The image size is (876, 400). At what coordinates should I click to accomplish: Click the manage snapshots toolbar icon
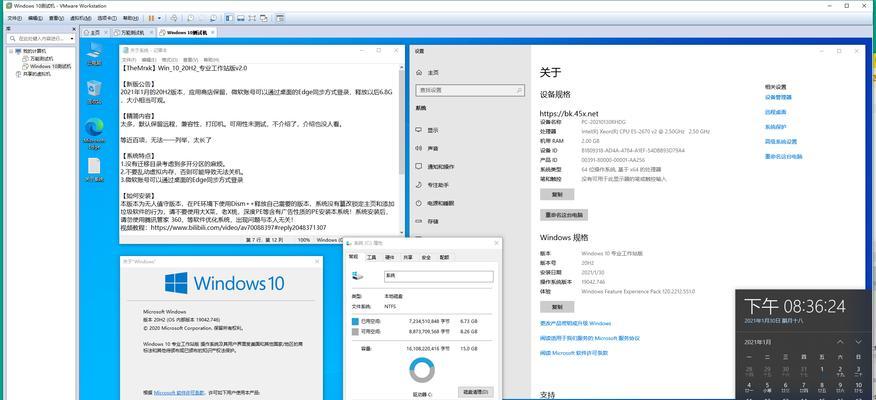[213, 18]
